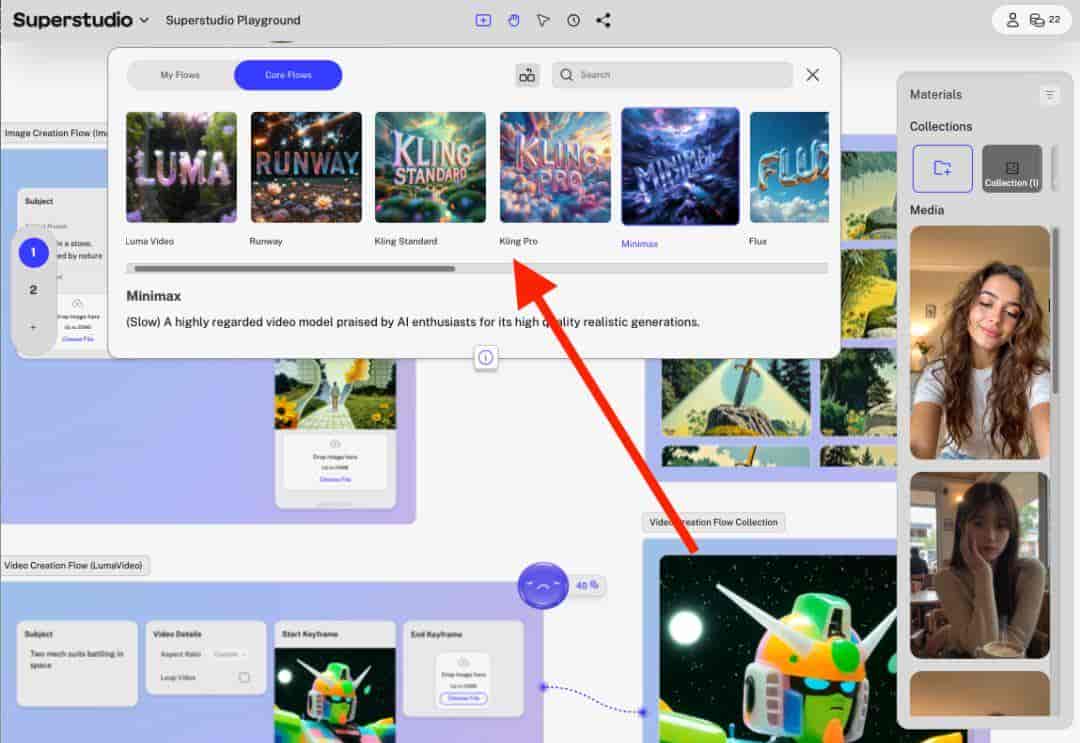Click the info icon below flows panel
The image size is (1080, 743).
(486, 357)
